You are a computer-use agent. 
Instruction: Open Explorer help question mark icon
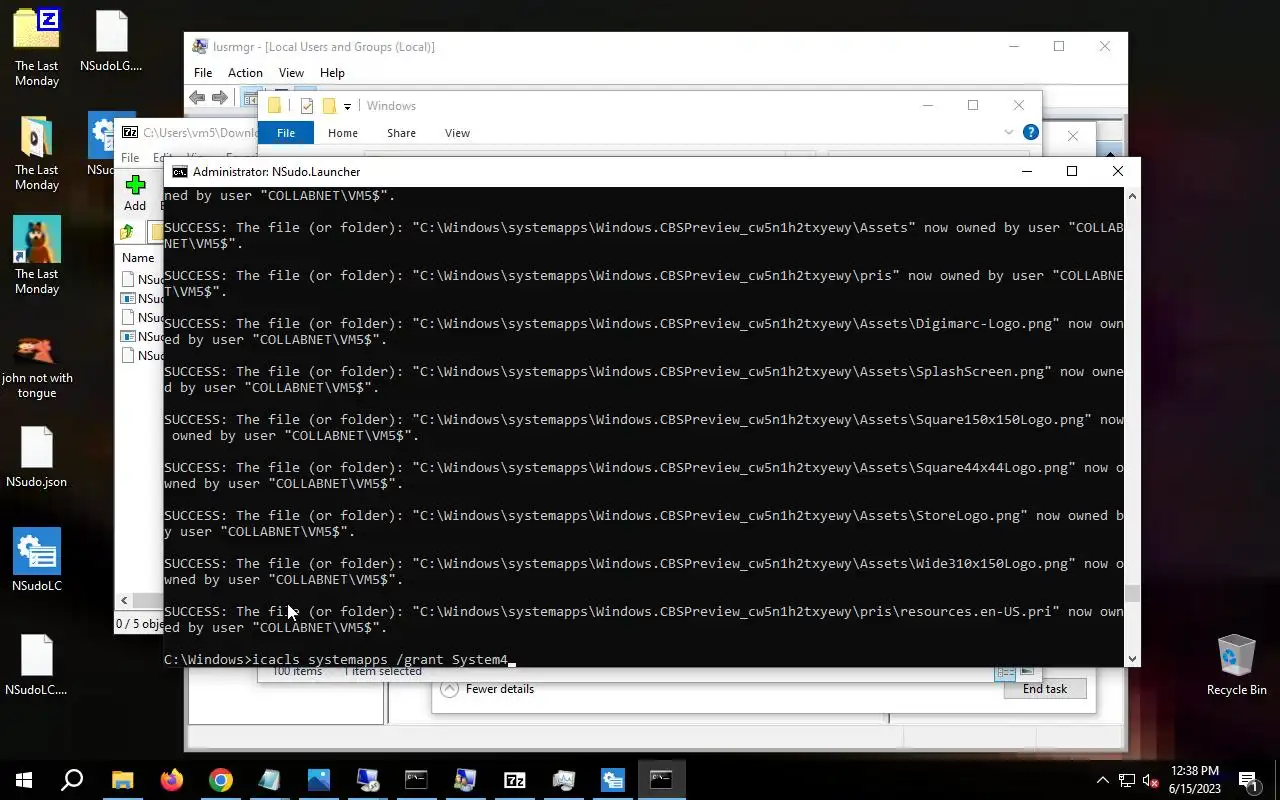pyautogui.click(x=1031, y=132)
